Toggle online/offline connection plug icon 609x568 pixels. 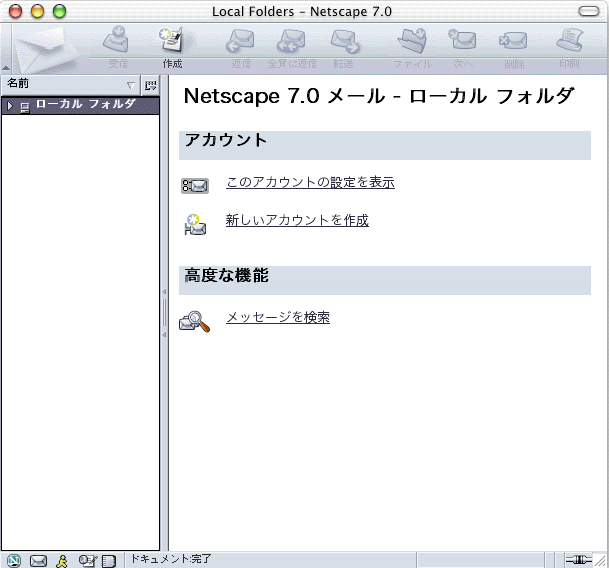(x=579, y=560)
